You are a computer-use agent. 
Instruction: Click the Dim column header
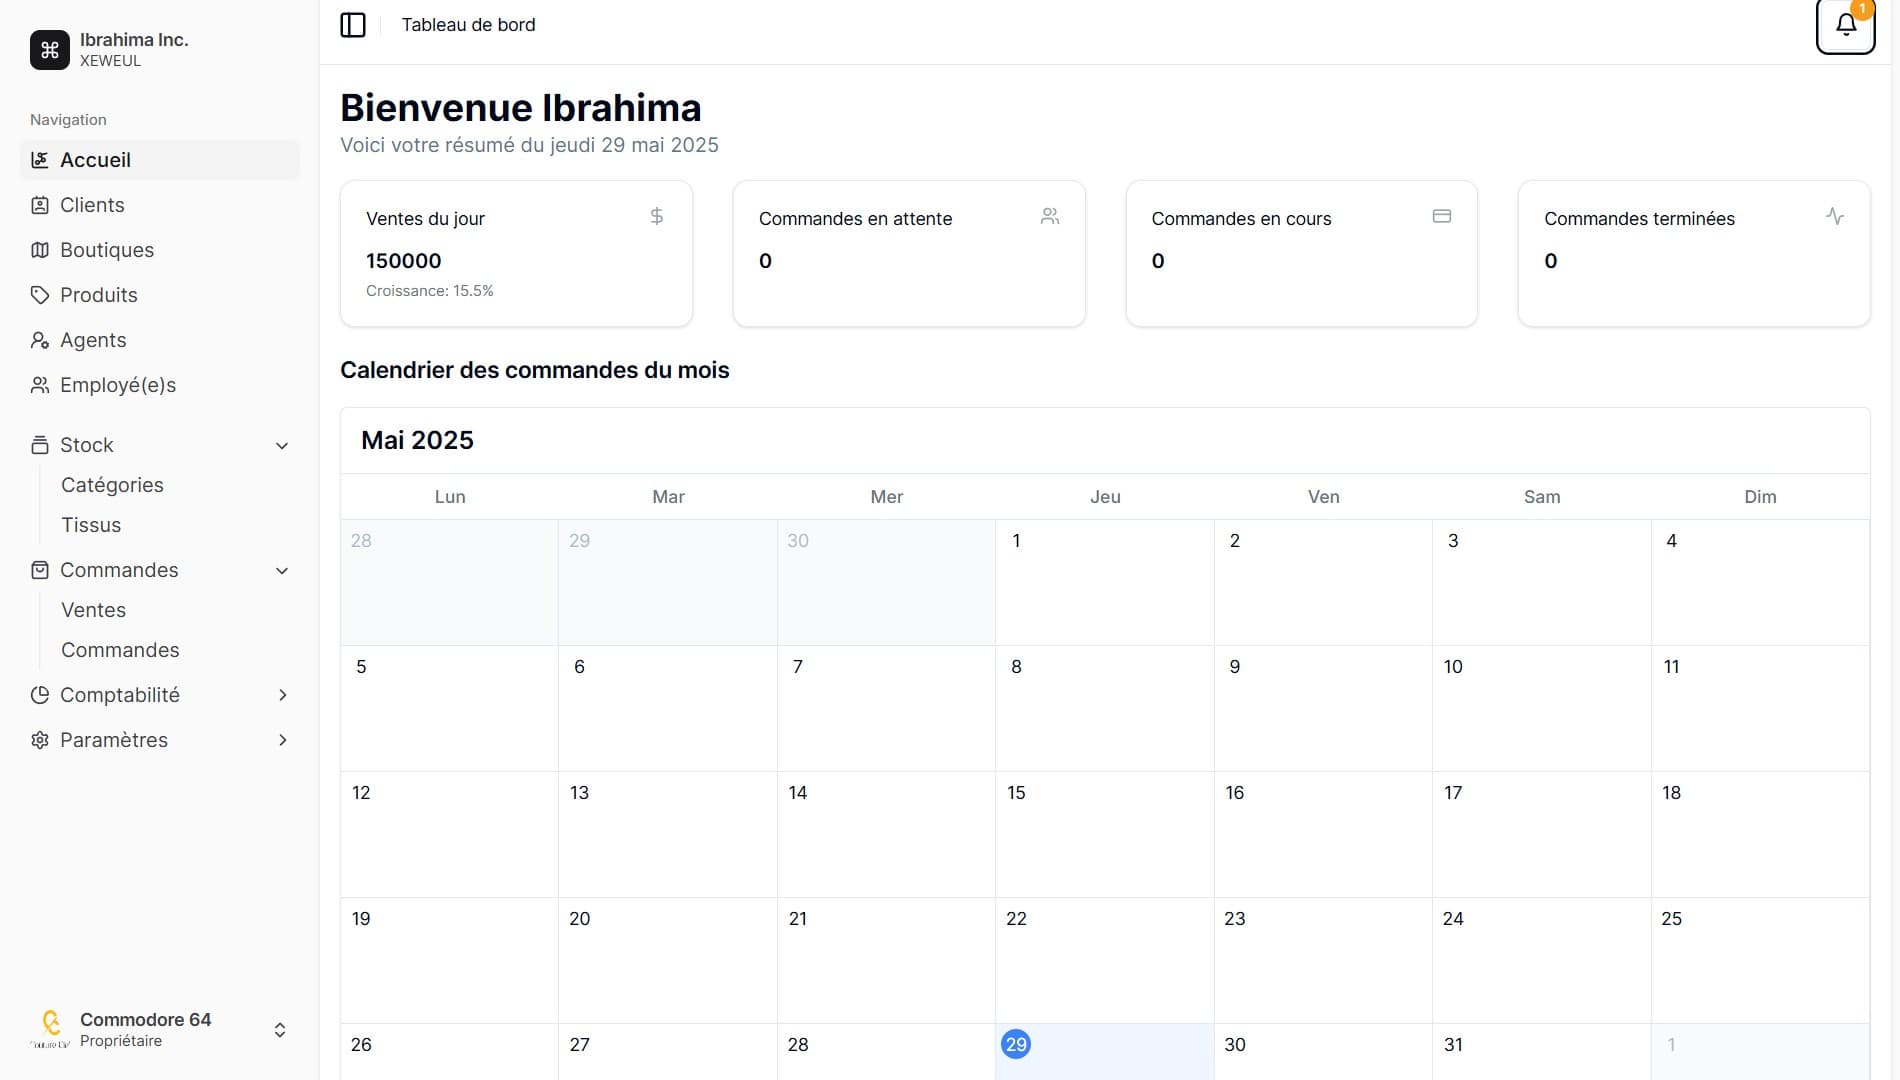tap(1760, 497)
